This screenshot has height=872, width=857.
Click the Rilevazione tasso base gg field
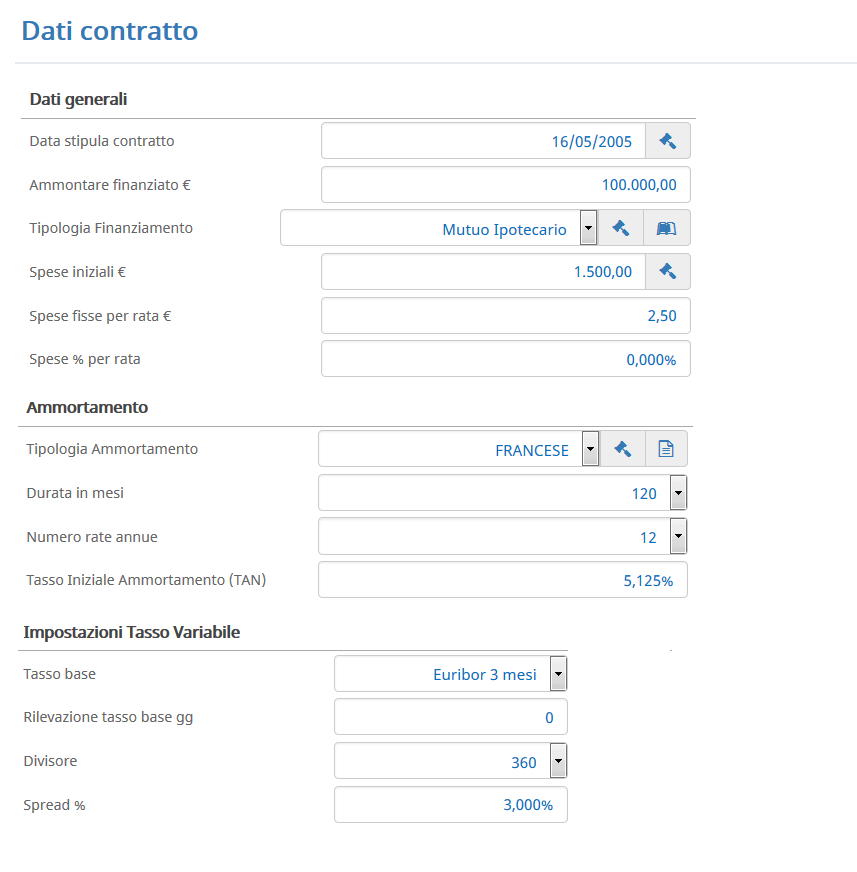pos(450,717)
